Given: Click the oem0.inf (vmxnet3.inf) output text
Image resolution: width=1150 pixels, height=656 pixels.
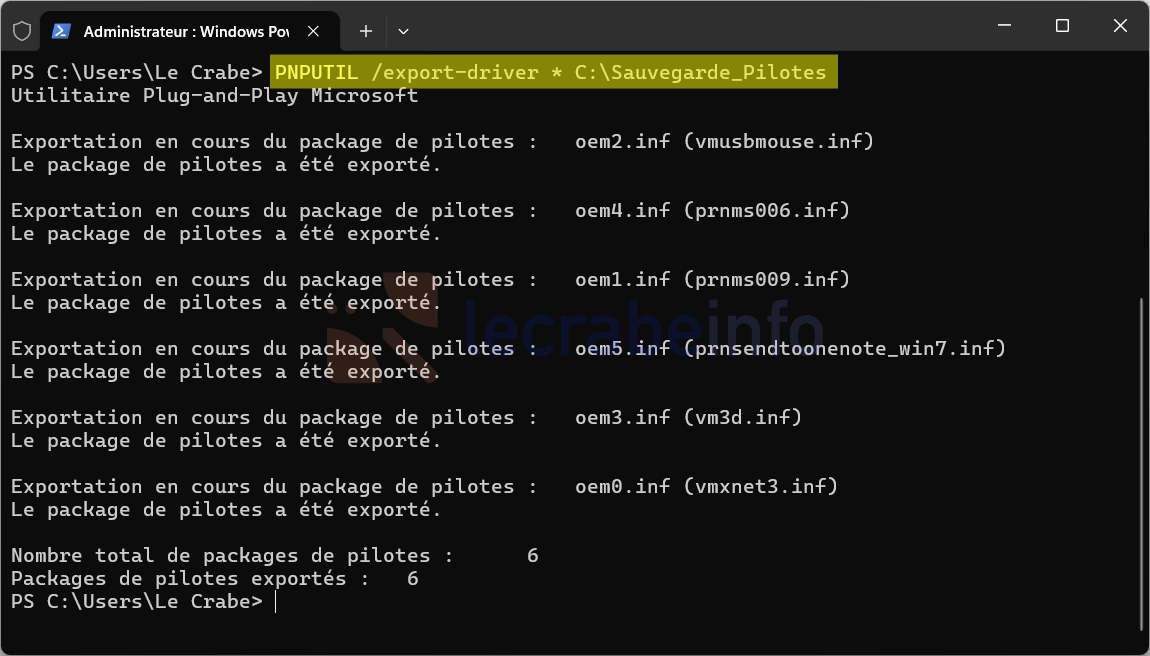Looking at the screenshot, I should [706, 486].
